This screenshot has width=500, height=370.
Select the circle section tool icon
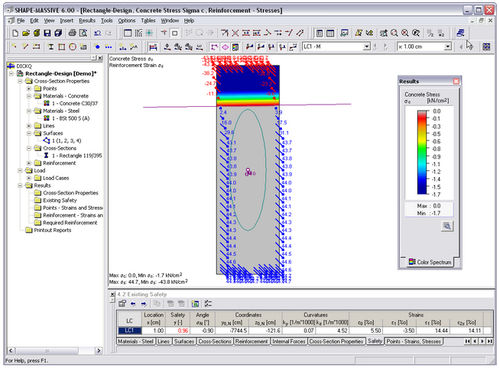73,47
